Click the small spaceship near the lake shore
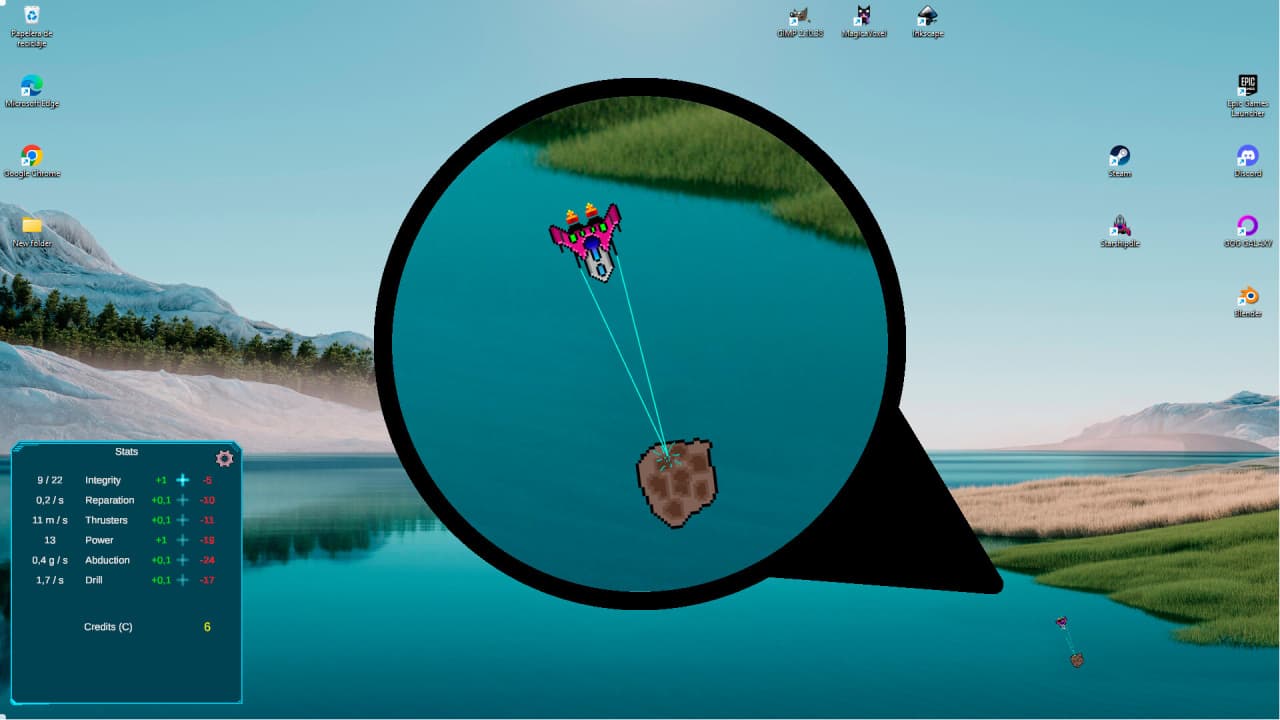The width and height of the screenshot is (1280, 720). pos(1061,622)
